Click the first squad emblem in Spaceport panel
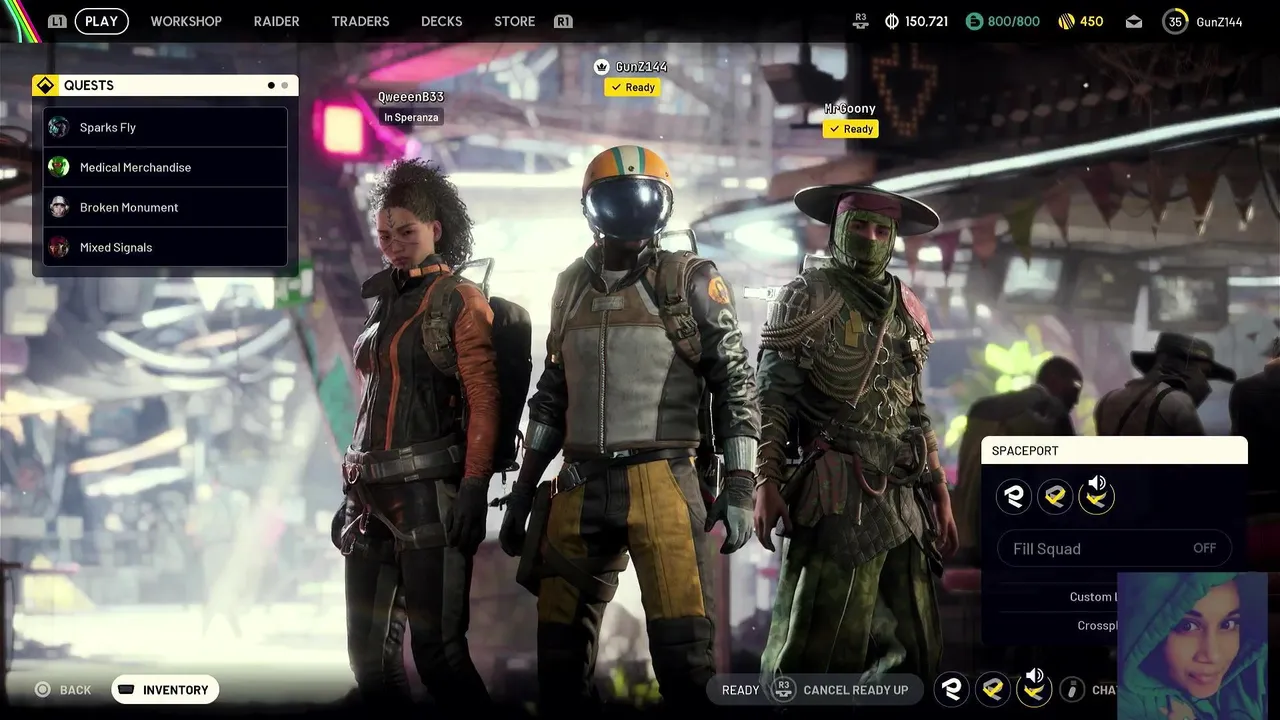Screen dimensions: 1280x720 click(1014, 496)
